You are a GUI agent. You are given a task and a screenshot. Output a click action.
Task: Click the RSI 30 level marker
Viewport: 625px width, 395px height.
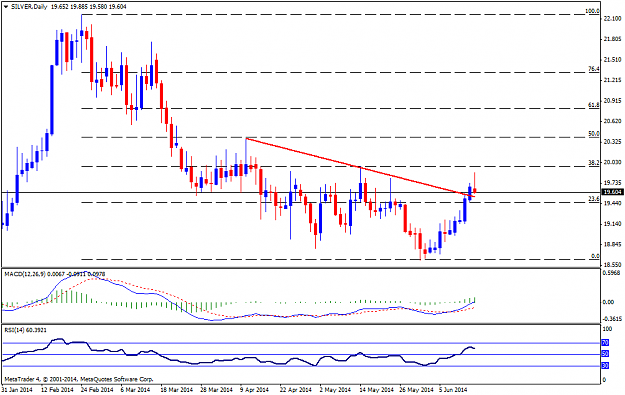pyautogui.click(x=605, y=366)
